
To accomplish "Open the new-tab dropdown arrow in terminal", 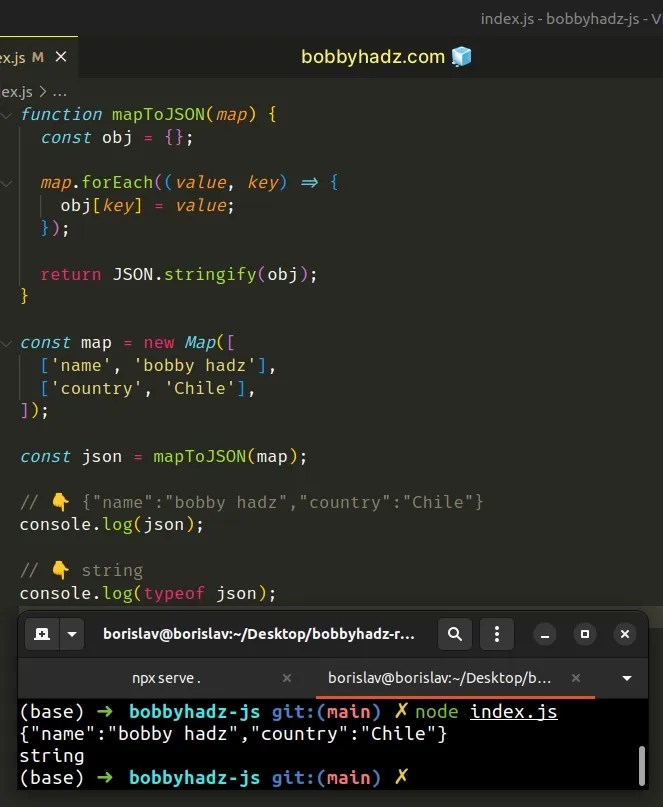I will (x=72, y=634).
